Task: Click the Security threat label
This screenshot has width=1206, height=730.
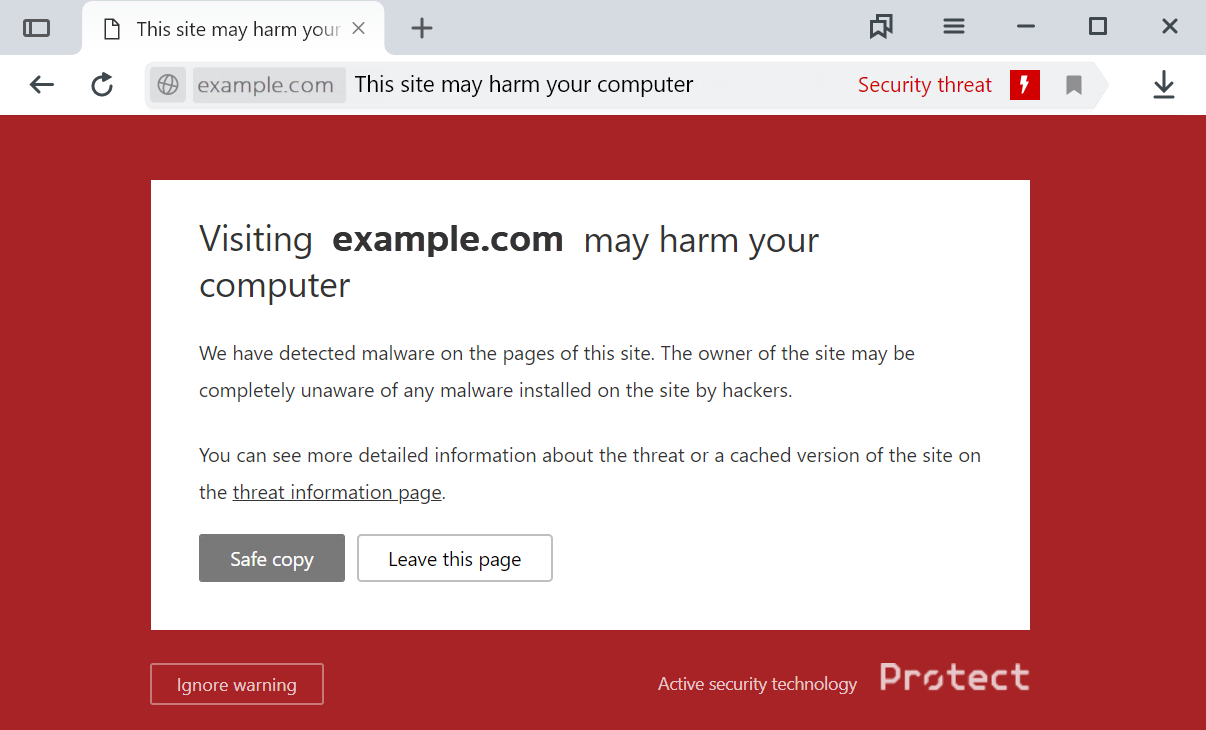Action: (925, 85)
